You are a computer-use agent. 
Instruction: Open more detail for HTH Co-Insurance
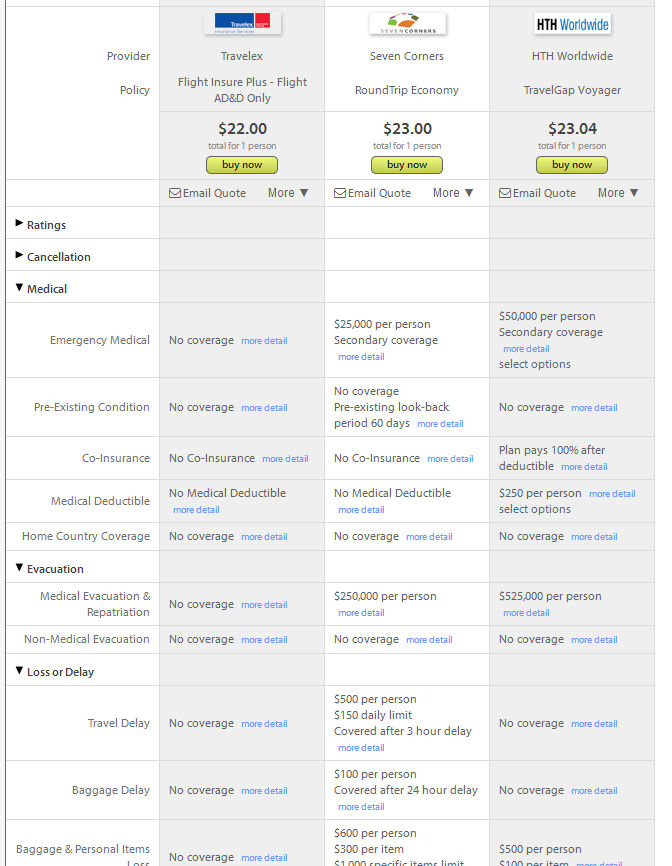click(x=584, y=467)
